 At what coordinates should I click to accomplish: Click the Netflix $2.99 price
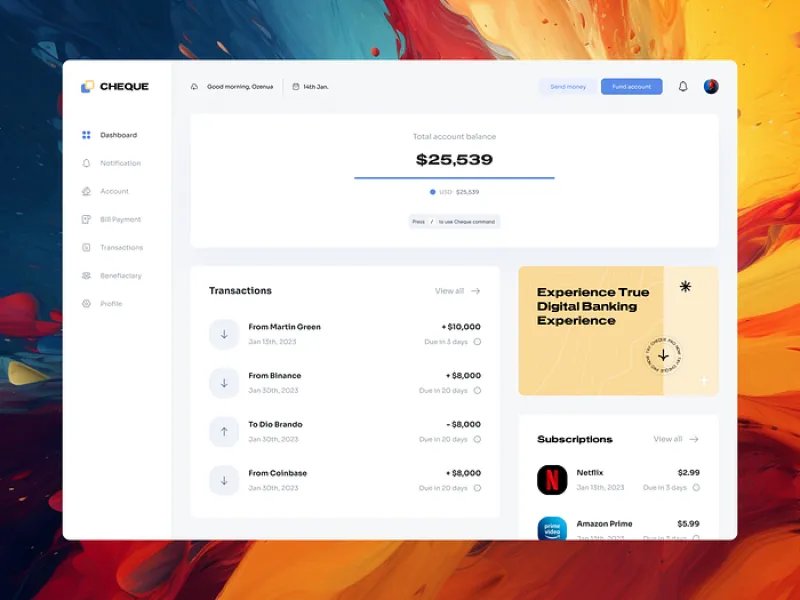click(689, 472)
